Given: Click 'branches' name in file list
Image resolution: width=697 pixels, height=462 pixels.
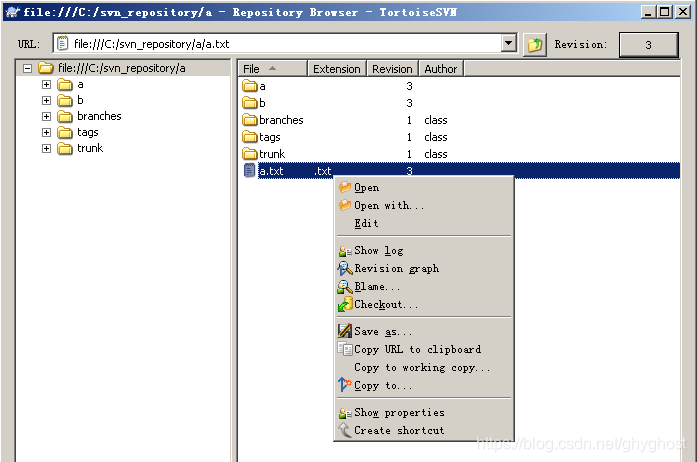Looking at the screenshot, I should pyautogui.click(x=281, y=120).
